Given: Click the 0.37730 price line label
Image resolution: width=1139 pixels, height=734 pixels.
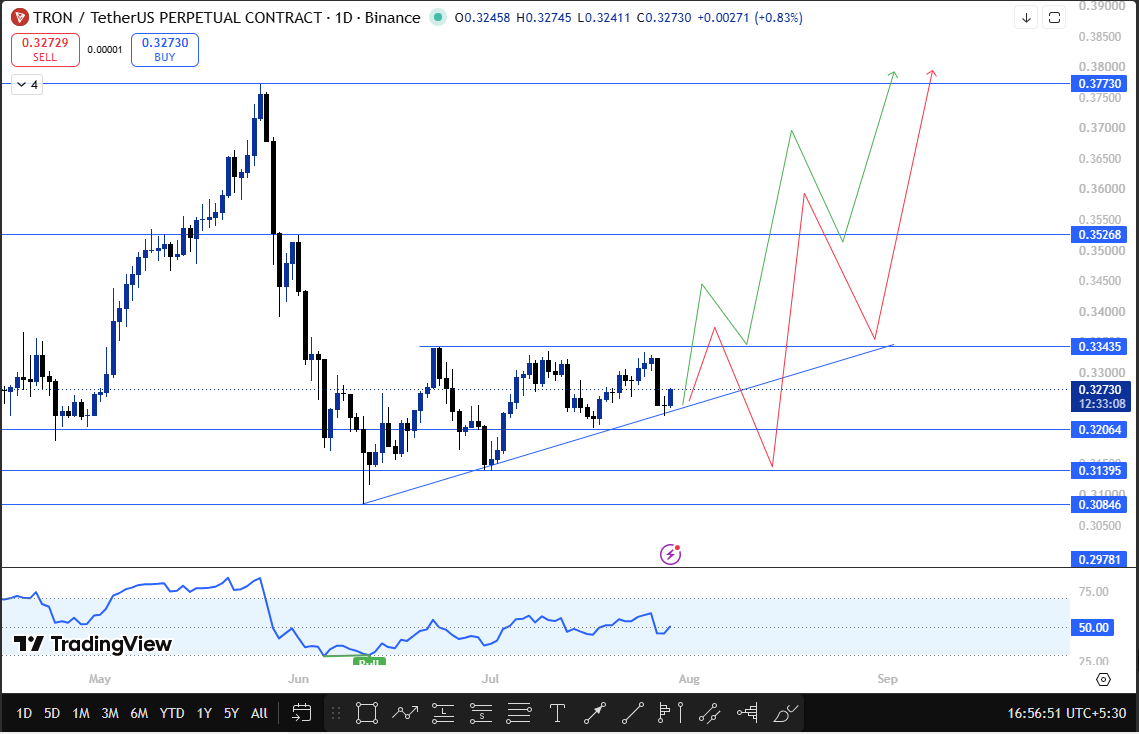Looking at the screenshot, I should pos(1100,84).
